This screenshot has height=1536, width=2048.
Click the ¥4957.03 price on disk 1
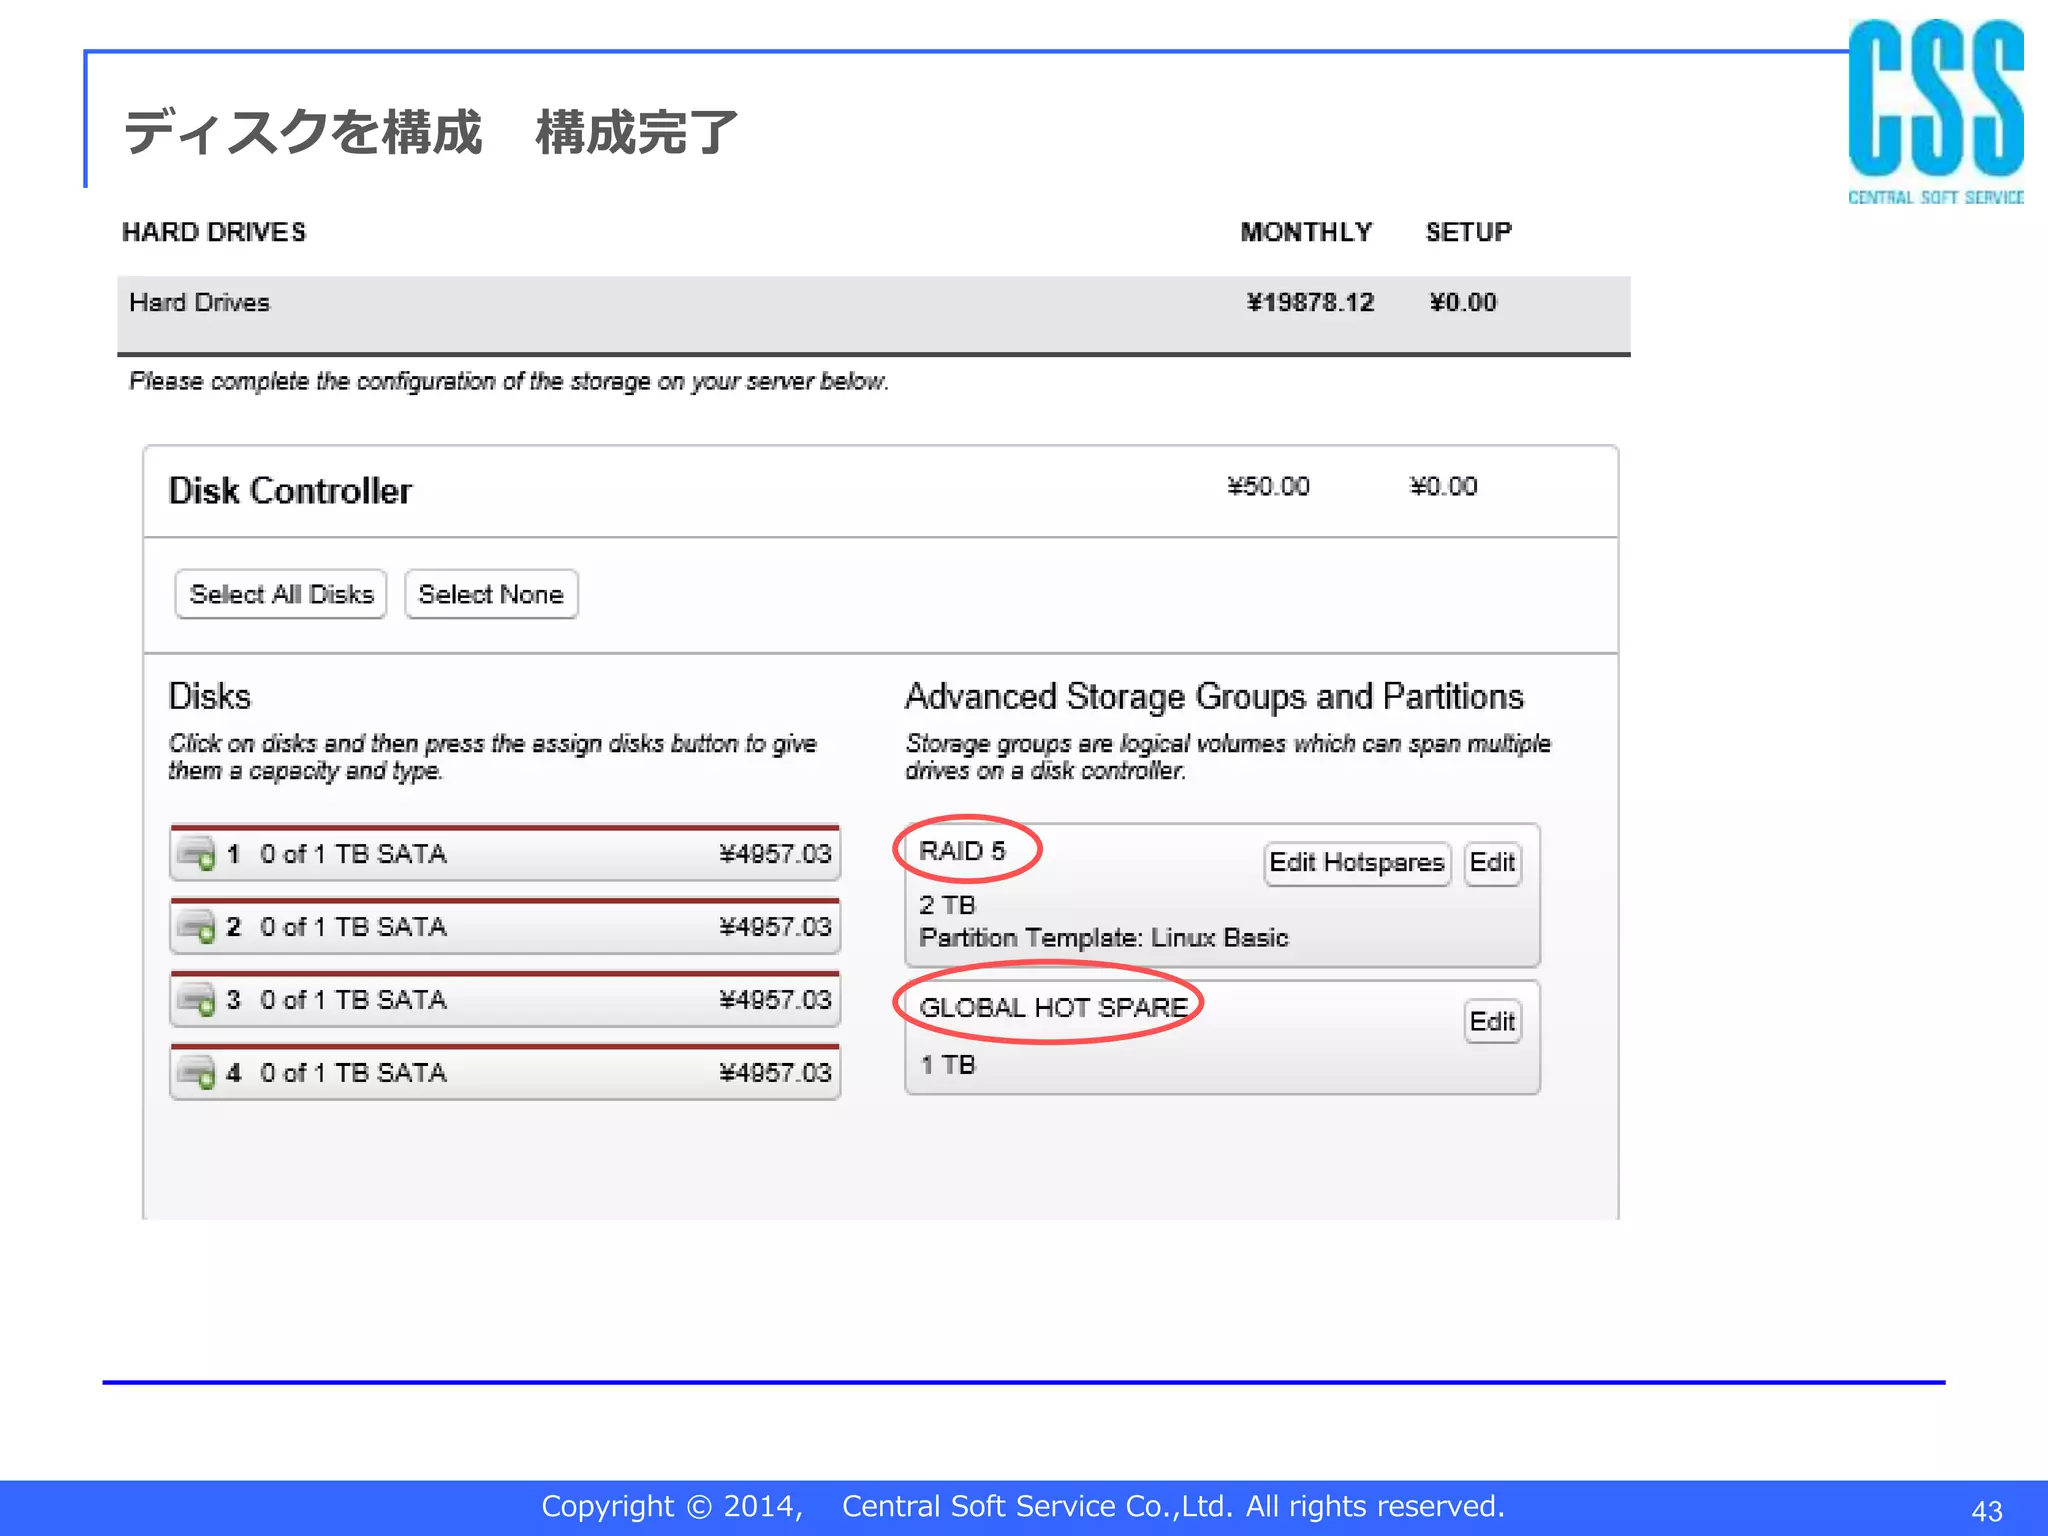coord(775,854)
